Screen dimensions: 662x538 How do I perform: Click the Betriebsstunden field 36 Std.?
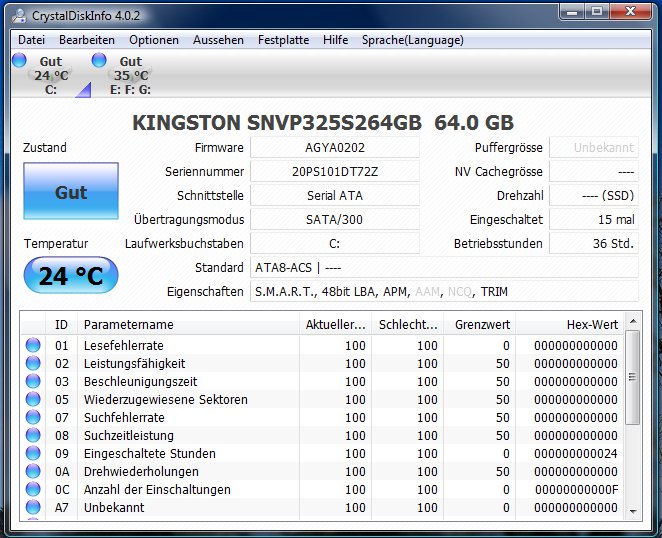(x=594, y=244)
